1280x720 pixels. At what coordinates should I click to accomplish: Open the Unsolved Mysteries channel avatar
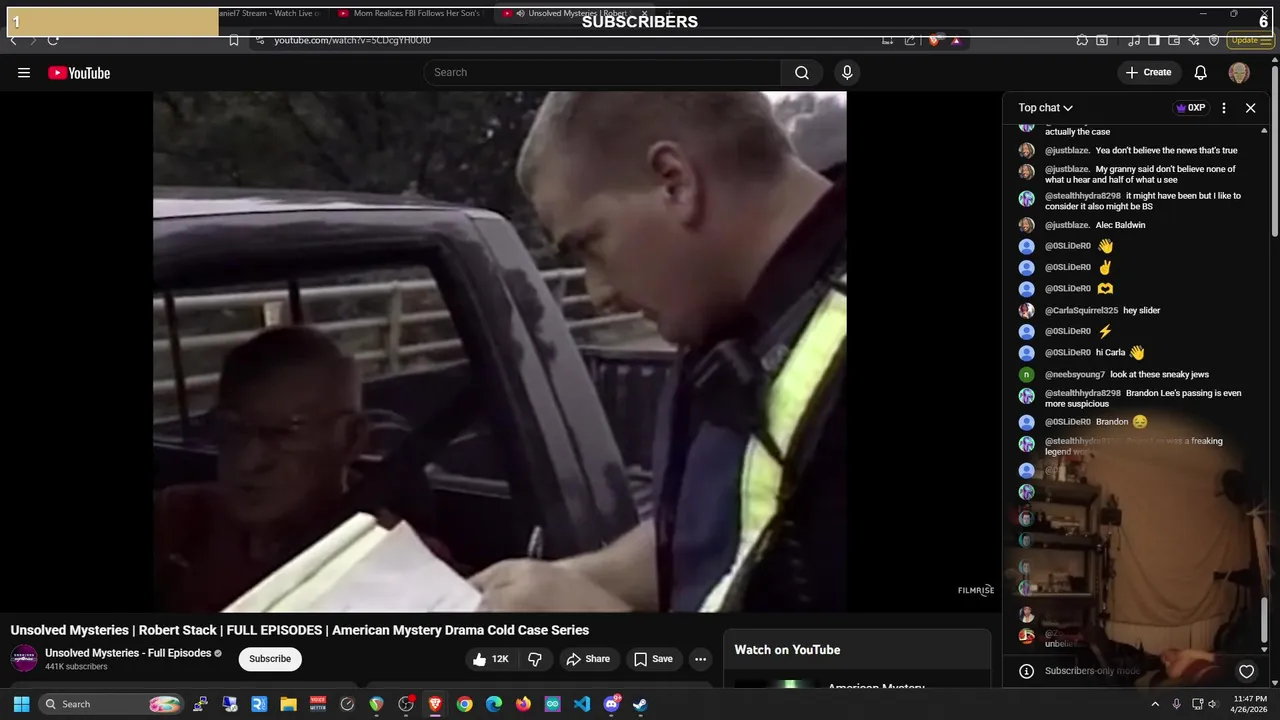[24, 658]
